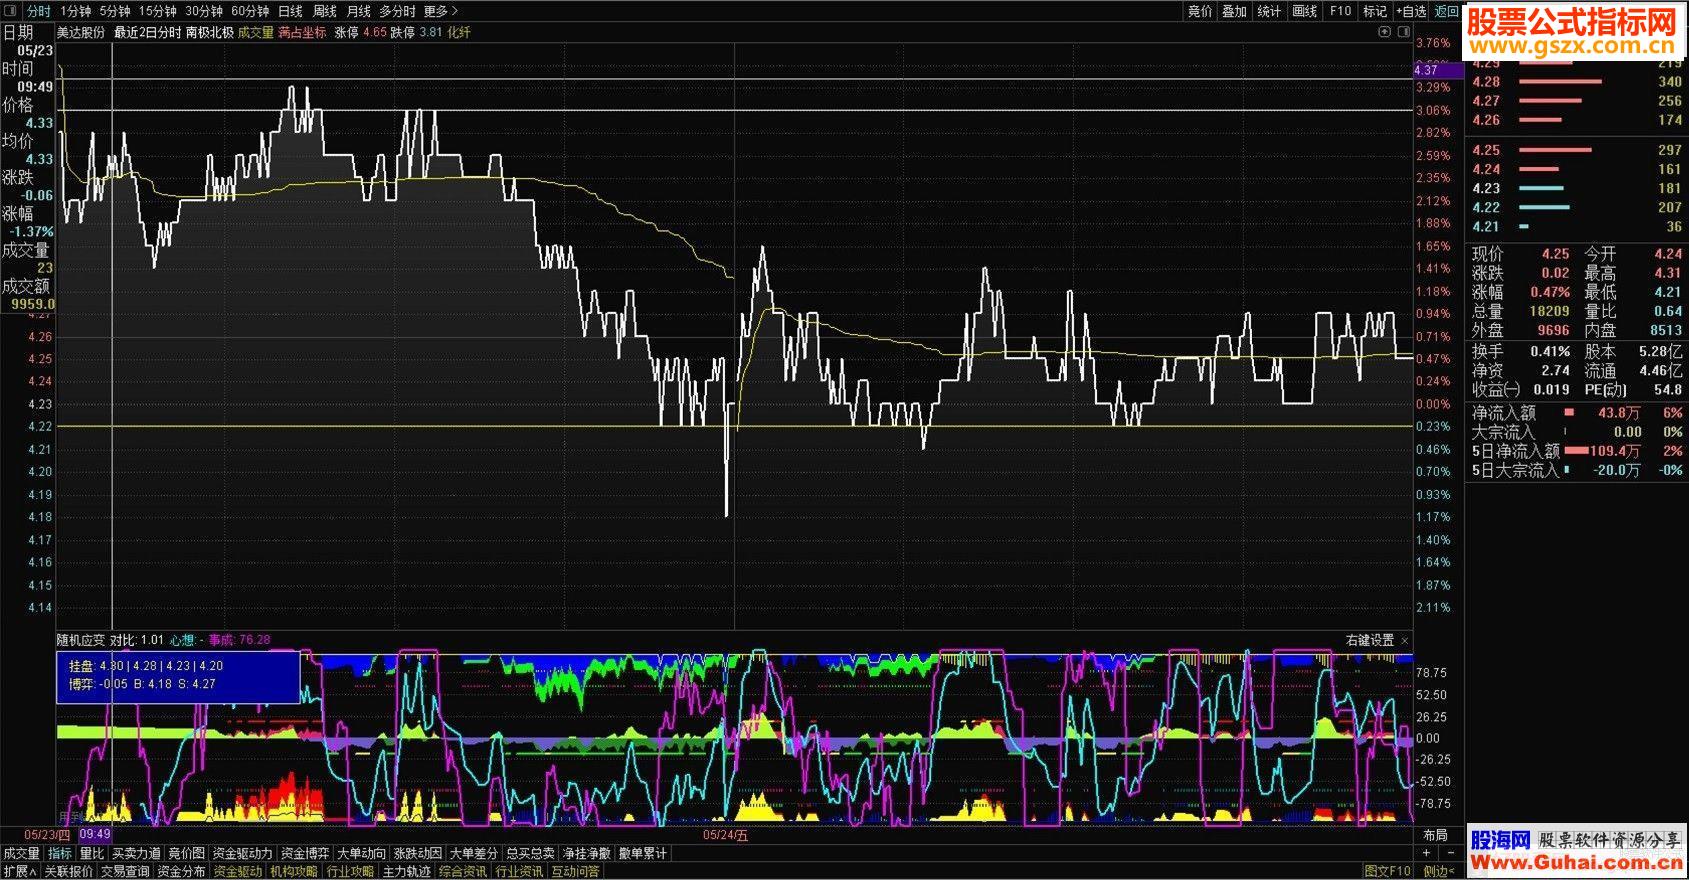Screen dimensions: 1689x880
Task: Switch to 1分钟 period
Action: [76, 11]
